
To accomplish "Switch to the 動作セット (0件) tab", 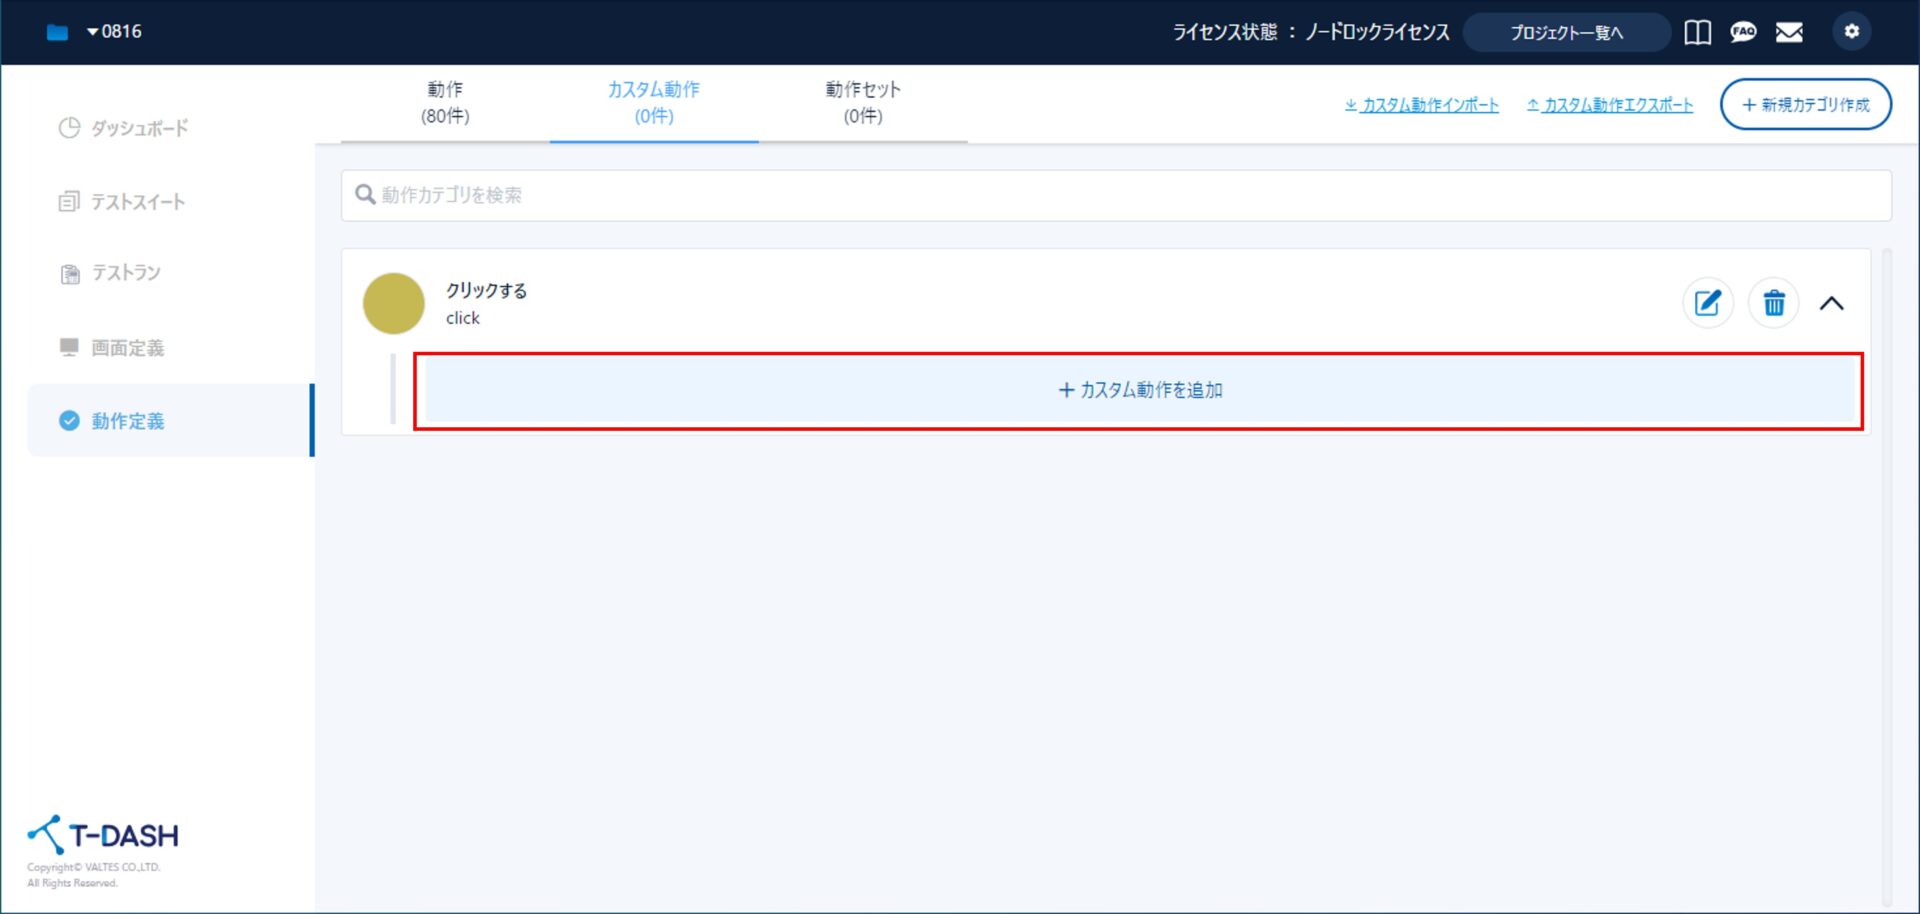I will click(x=862, y=103).
